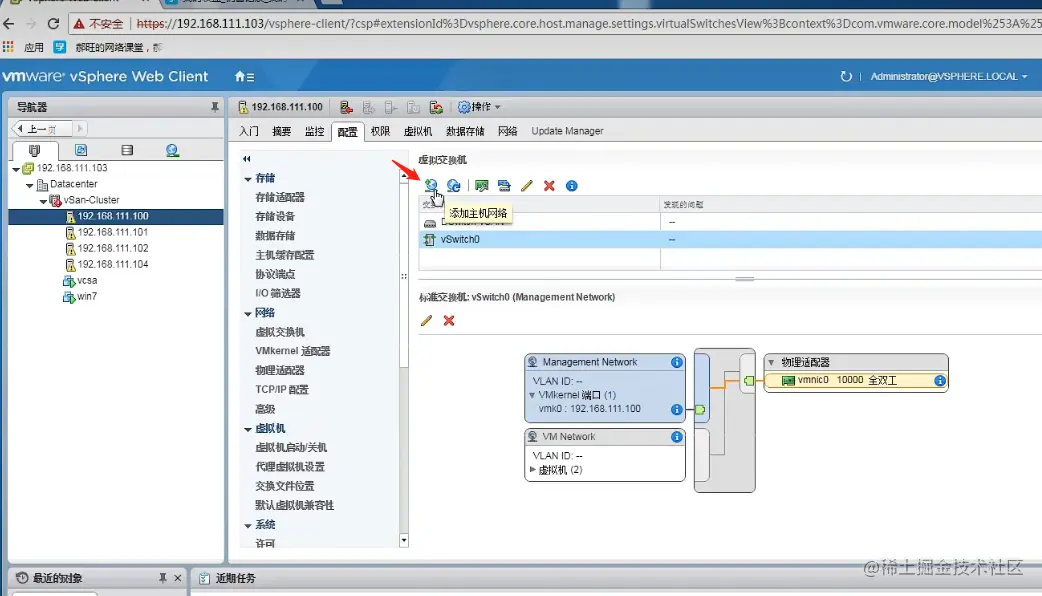The width and height of the screenshot is (1042, 596).
Task: Collapse VMkernel 端口 (1) in Management Network
Action: (x=532, y=395)
